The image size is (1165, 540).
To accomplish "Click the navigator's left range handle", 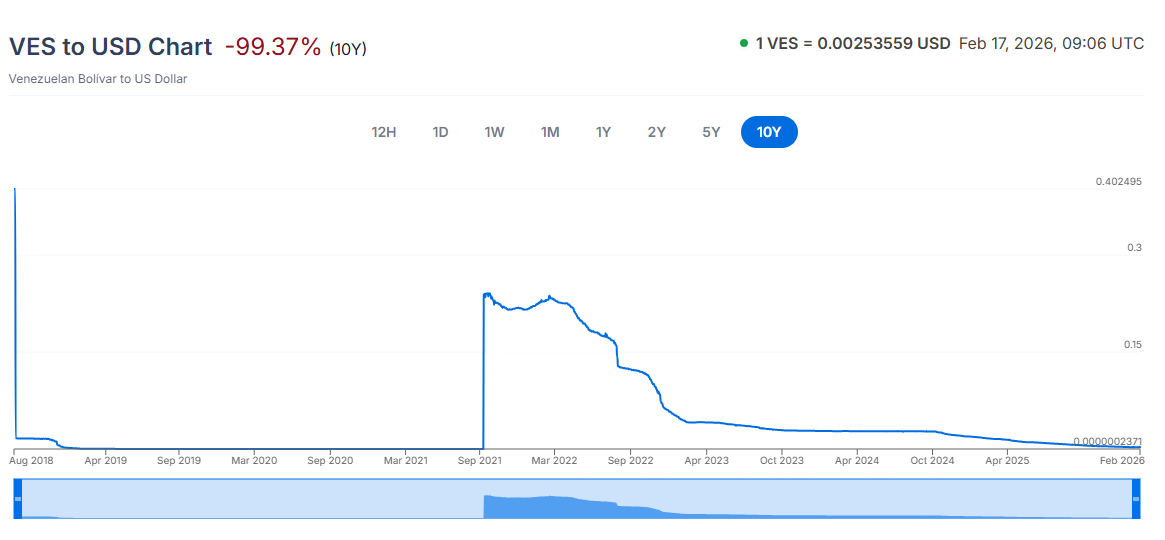I will 17,499.
